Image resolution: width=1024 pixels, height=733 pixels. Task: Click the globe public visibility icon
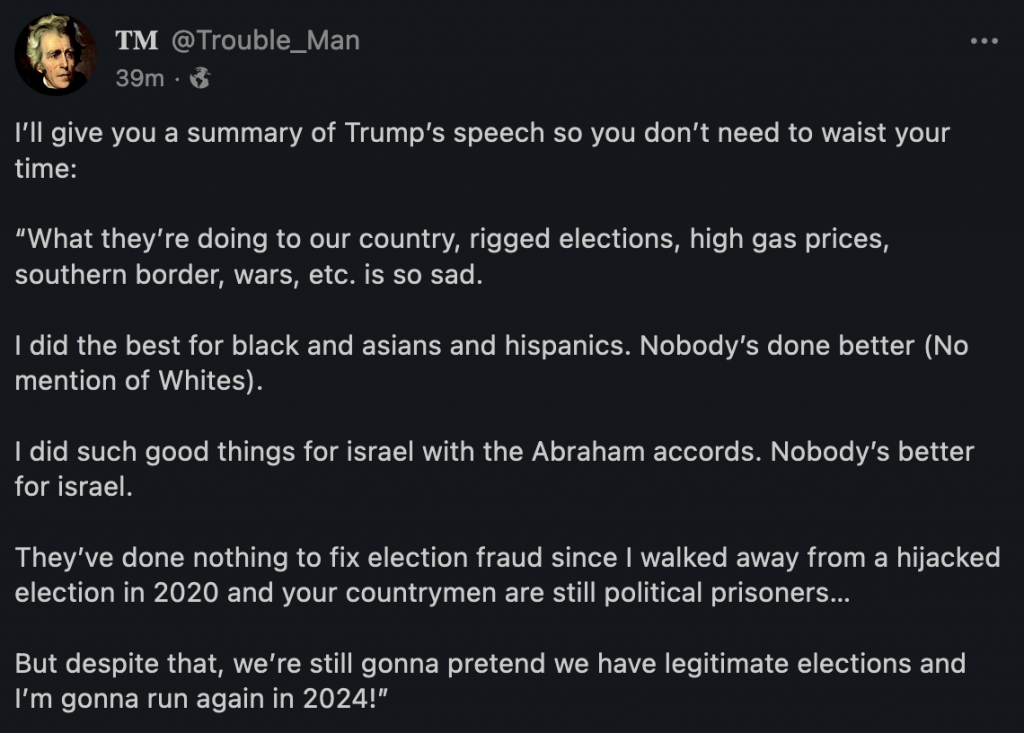199,77
